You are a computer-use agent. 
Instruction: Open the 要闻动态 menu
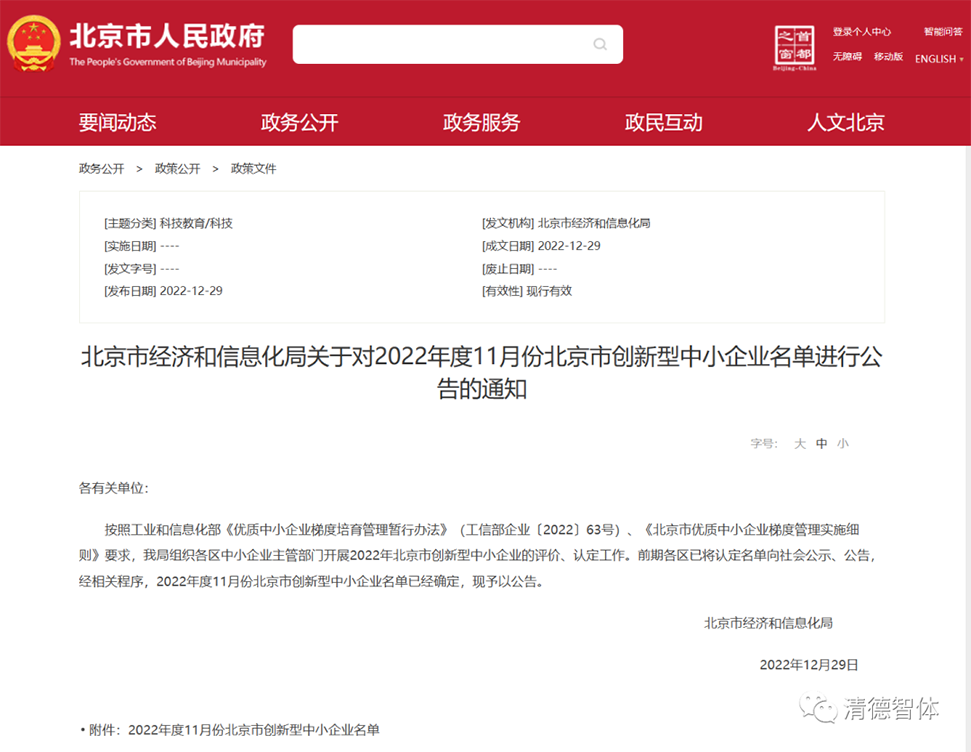(x=118, y=123)
